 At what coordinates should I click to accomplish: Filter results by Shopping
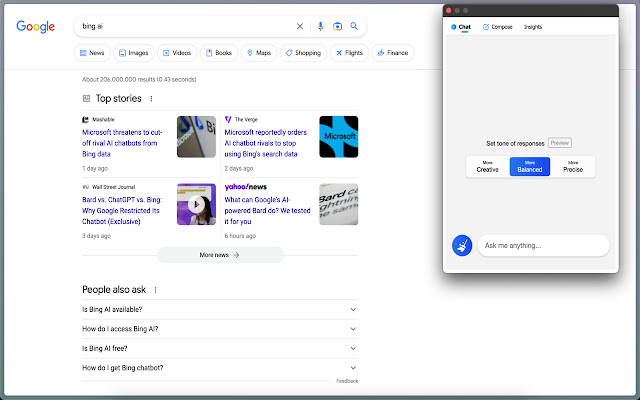pos(303,53)
